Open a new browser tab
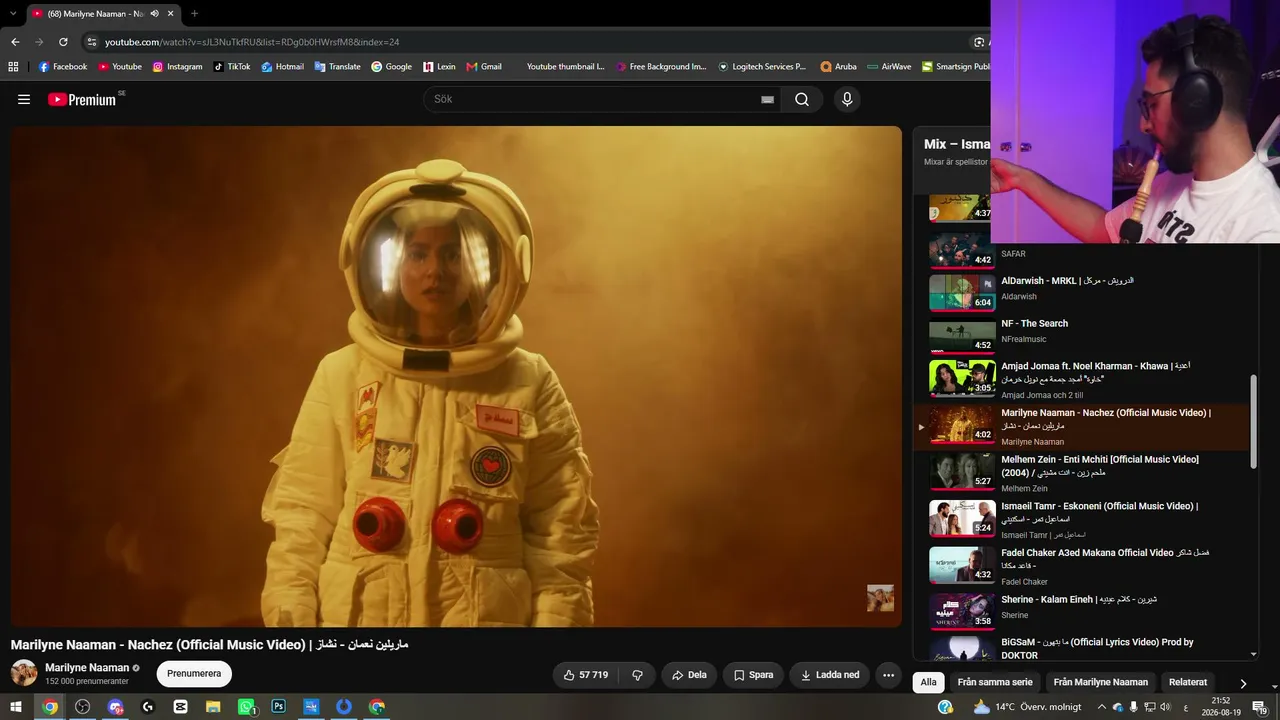The image size is (1280, 720). pos(194,14)
